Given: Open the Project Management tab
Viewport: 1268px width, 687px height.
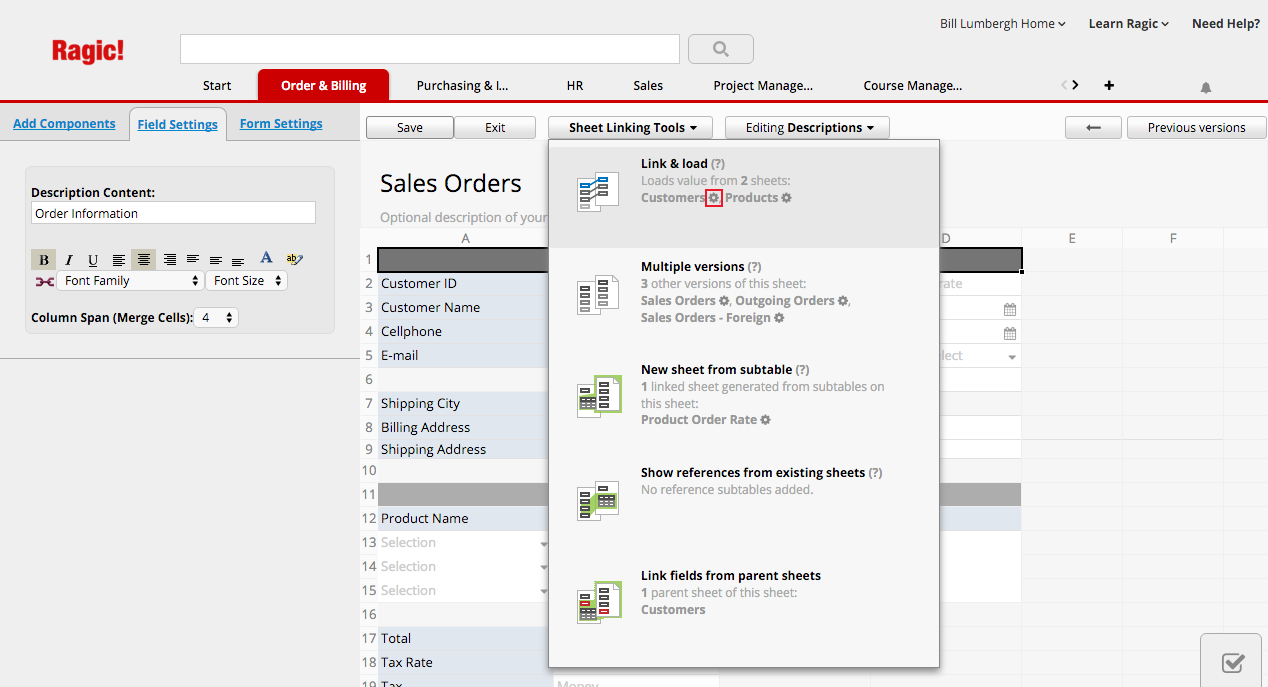Looking at the screenshot, I should pos(763,85).
